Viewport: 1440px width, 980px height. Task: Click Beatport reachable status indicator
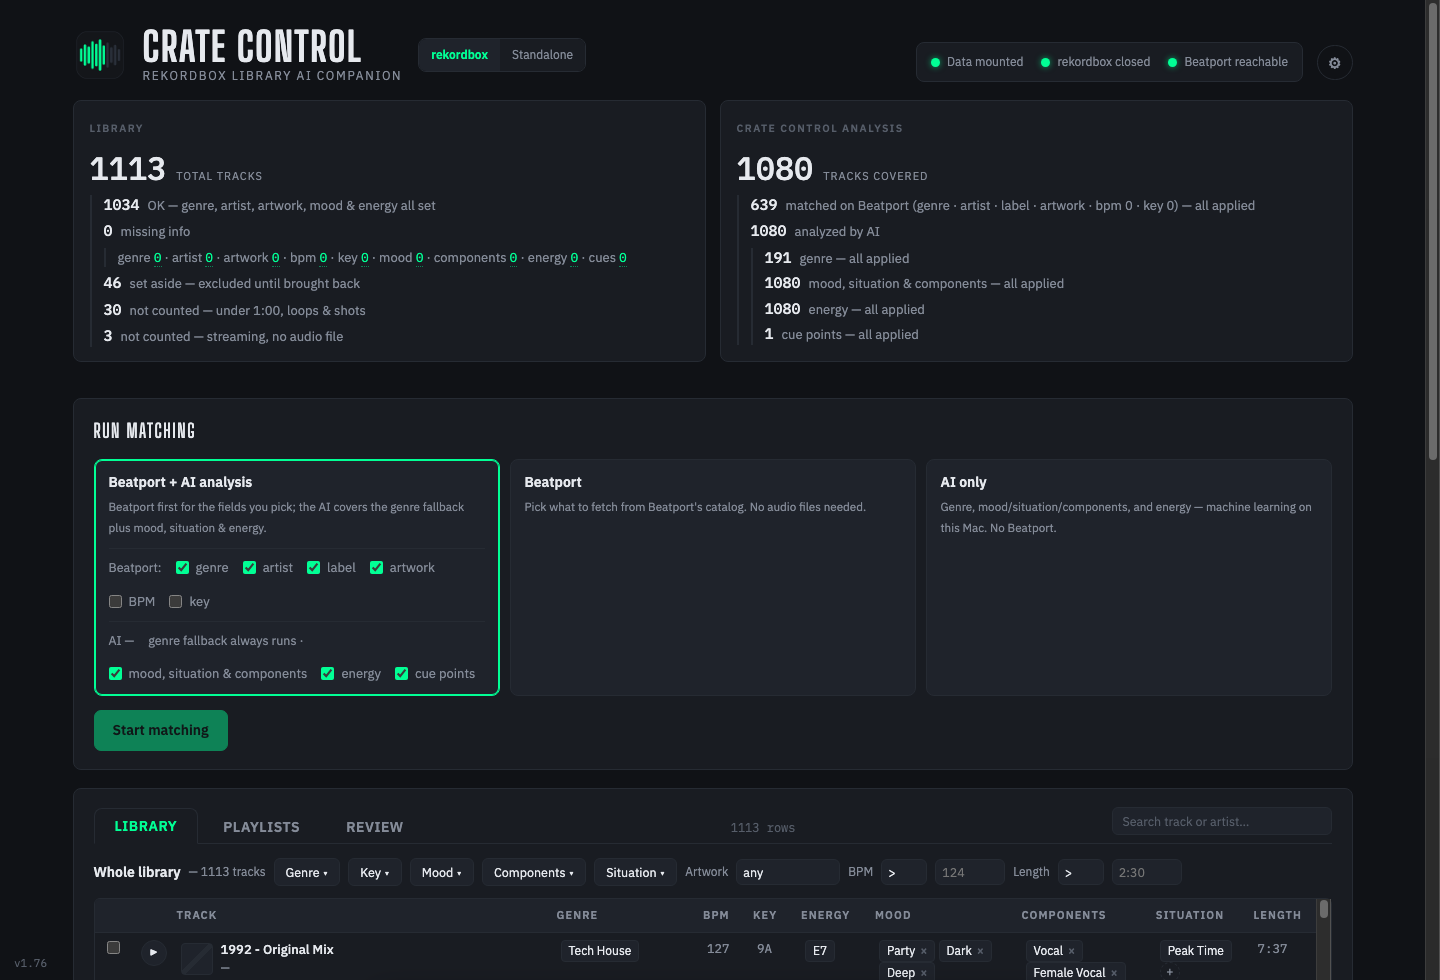point(1227,62)
